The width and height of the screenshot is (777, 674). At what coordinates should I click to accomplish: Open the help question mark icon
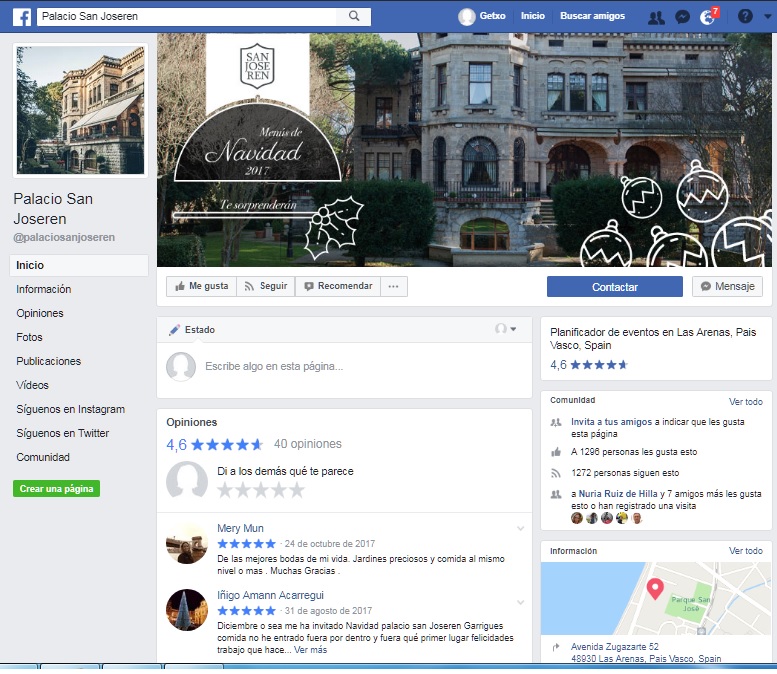click(x=745, y=16)
